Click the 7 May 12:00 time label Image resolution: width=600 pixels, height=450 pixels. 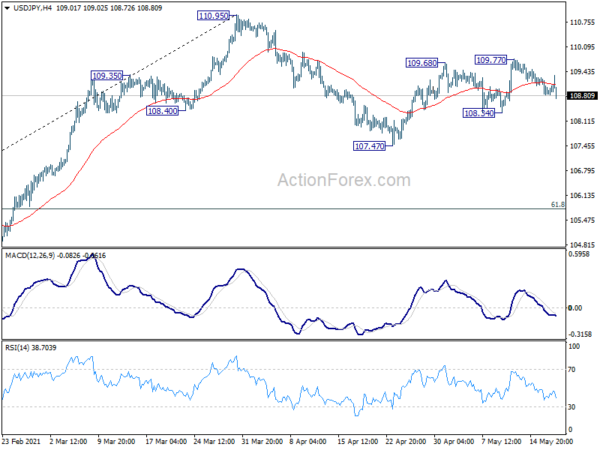pyautogui.click(x=501, y=442)
